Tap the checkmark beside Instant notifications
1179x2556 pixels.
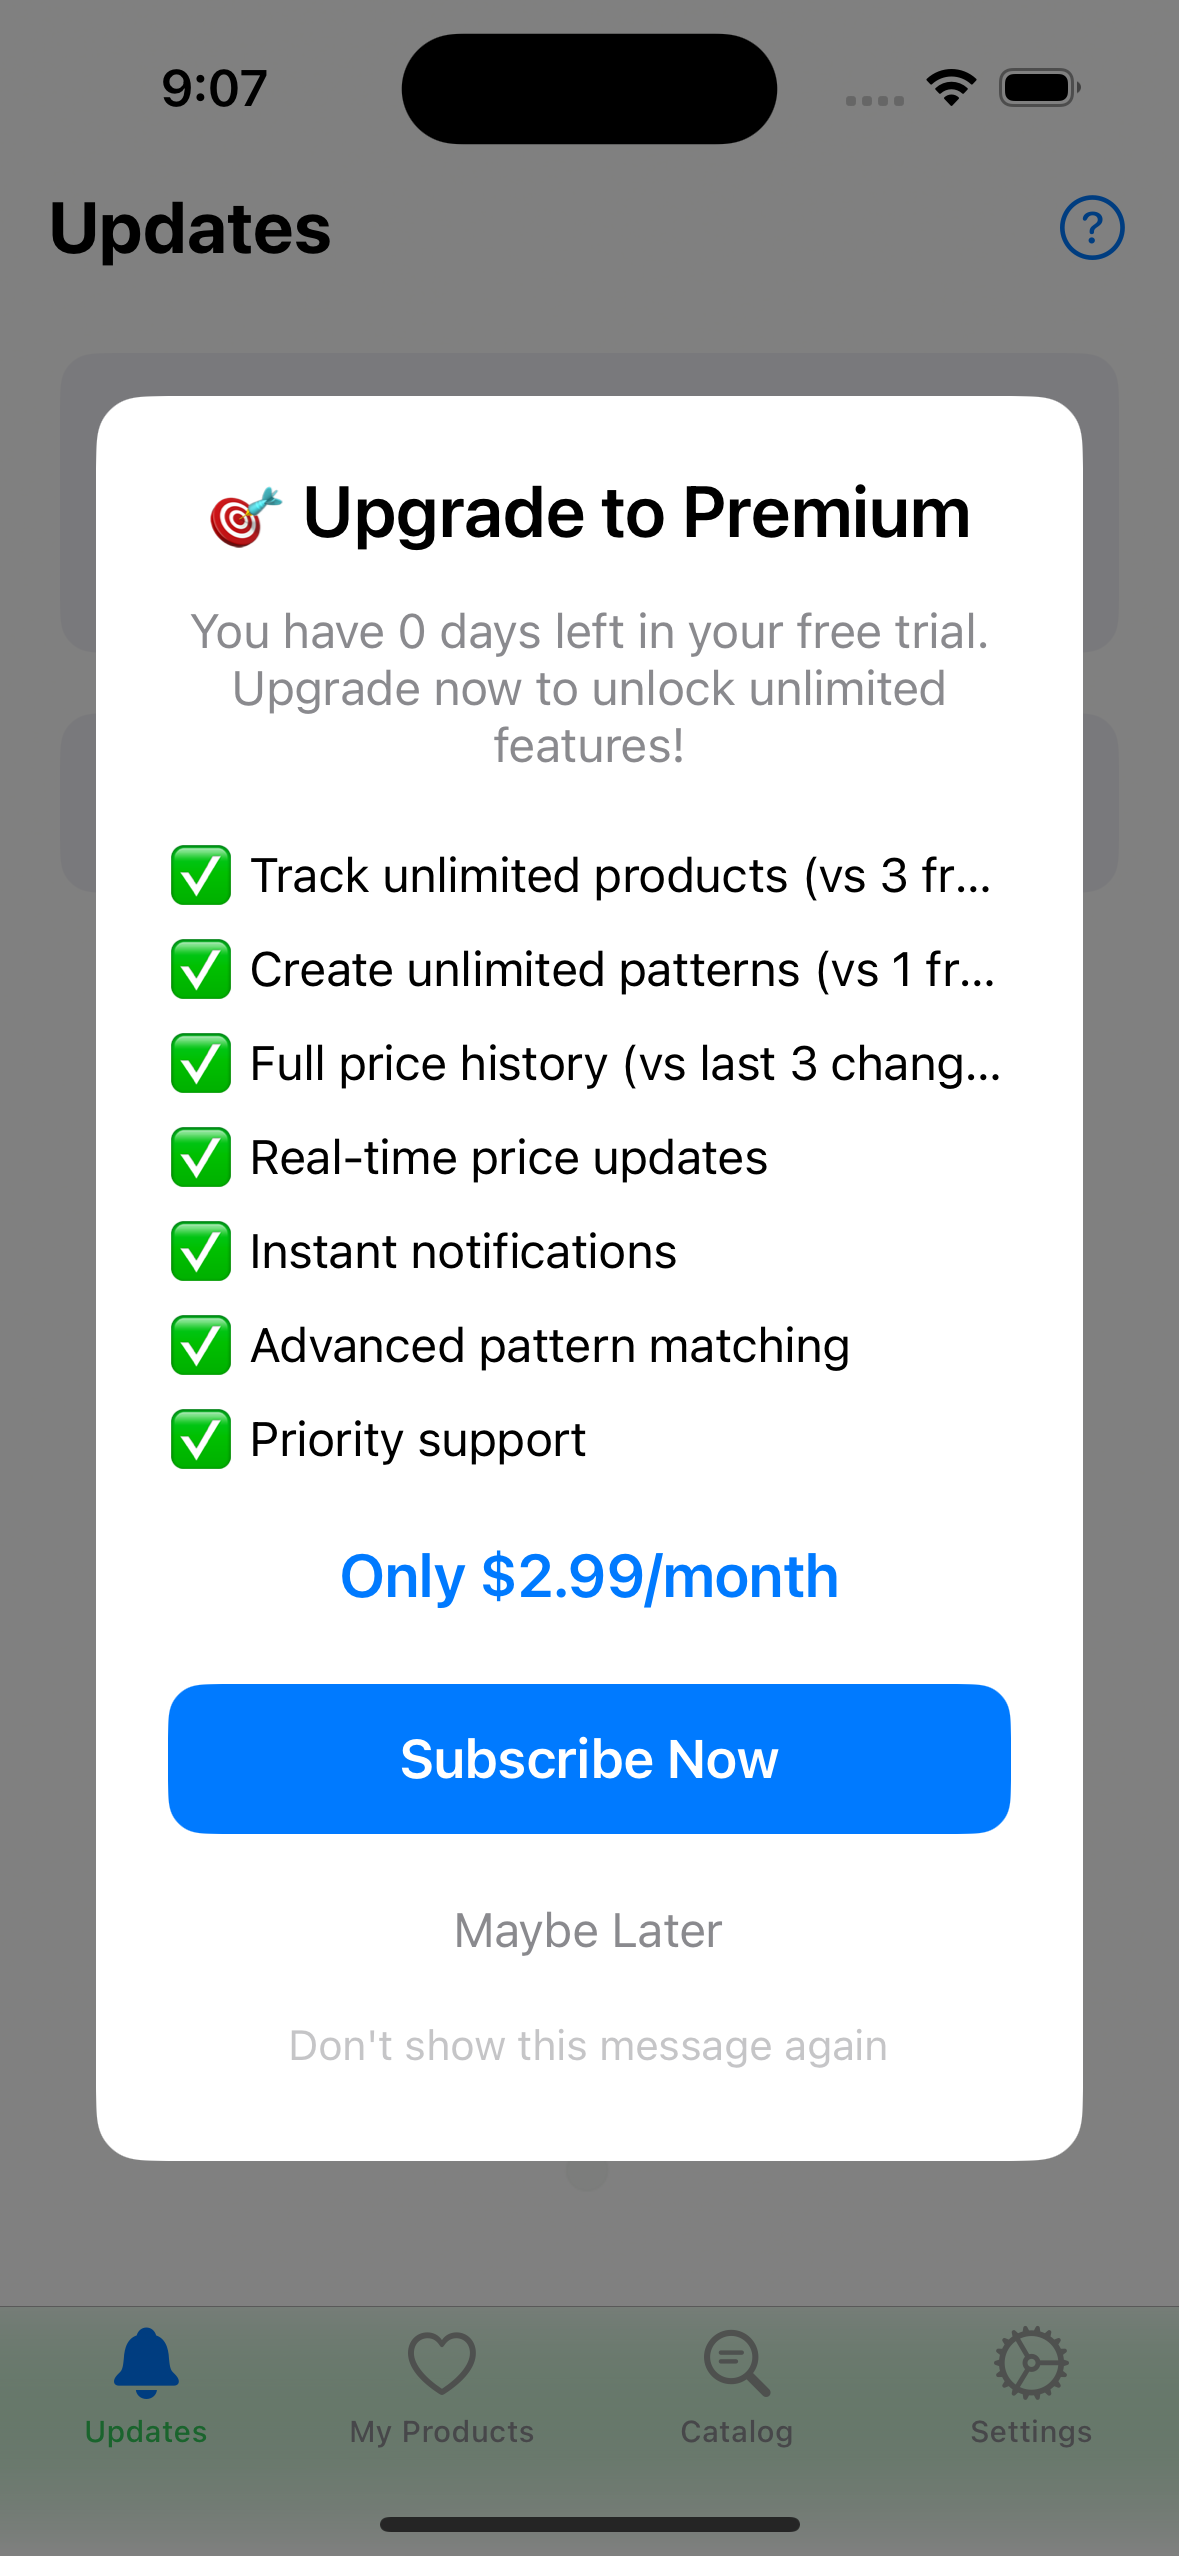pos(201,1250)
